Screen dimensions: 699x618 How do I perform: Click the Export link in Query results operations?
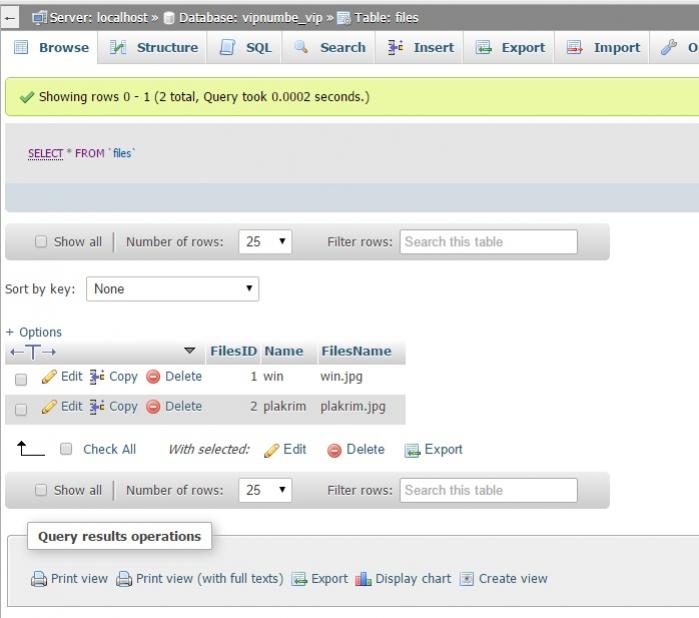coord(329,579)
